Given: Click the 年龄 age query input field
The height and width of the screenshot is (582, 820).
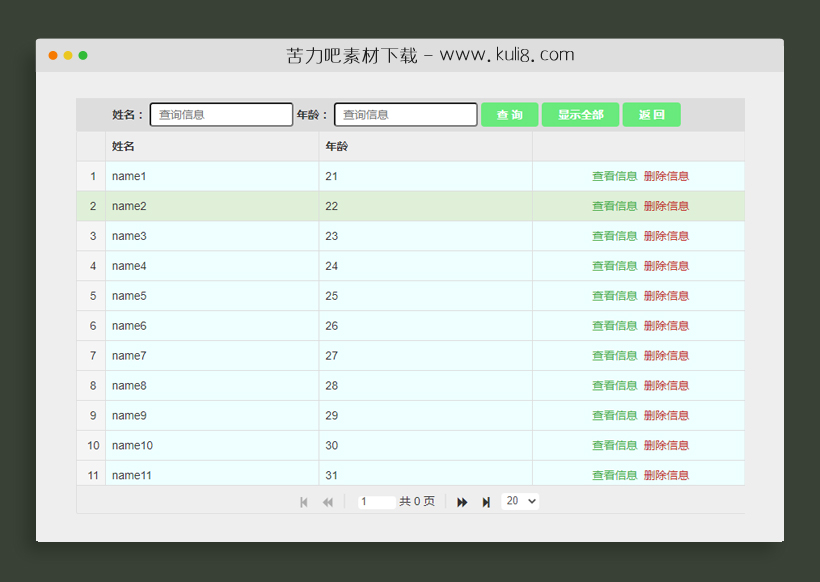Looking at the screenshot, I should (x=405, y=114).
